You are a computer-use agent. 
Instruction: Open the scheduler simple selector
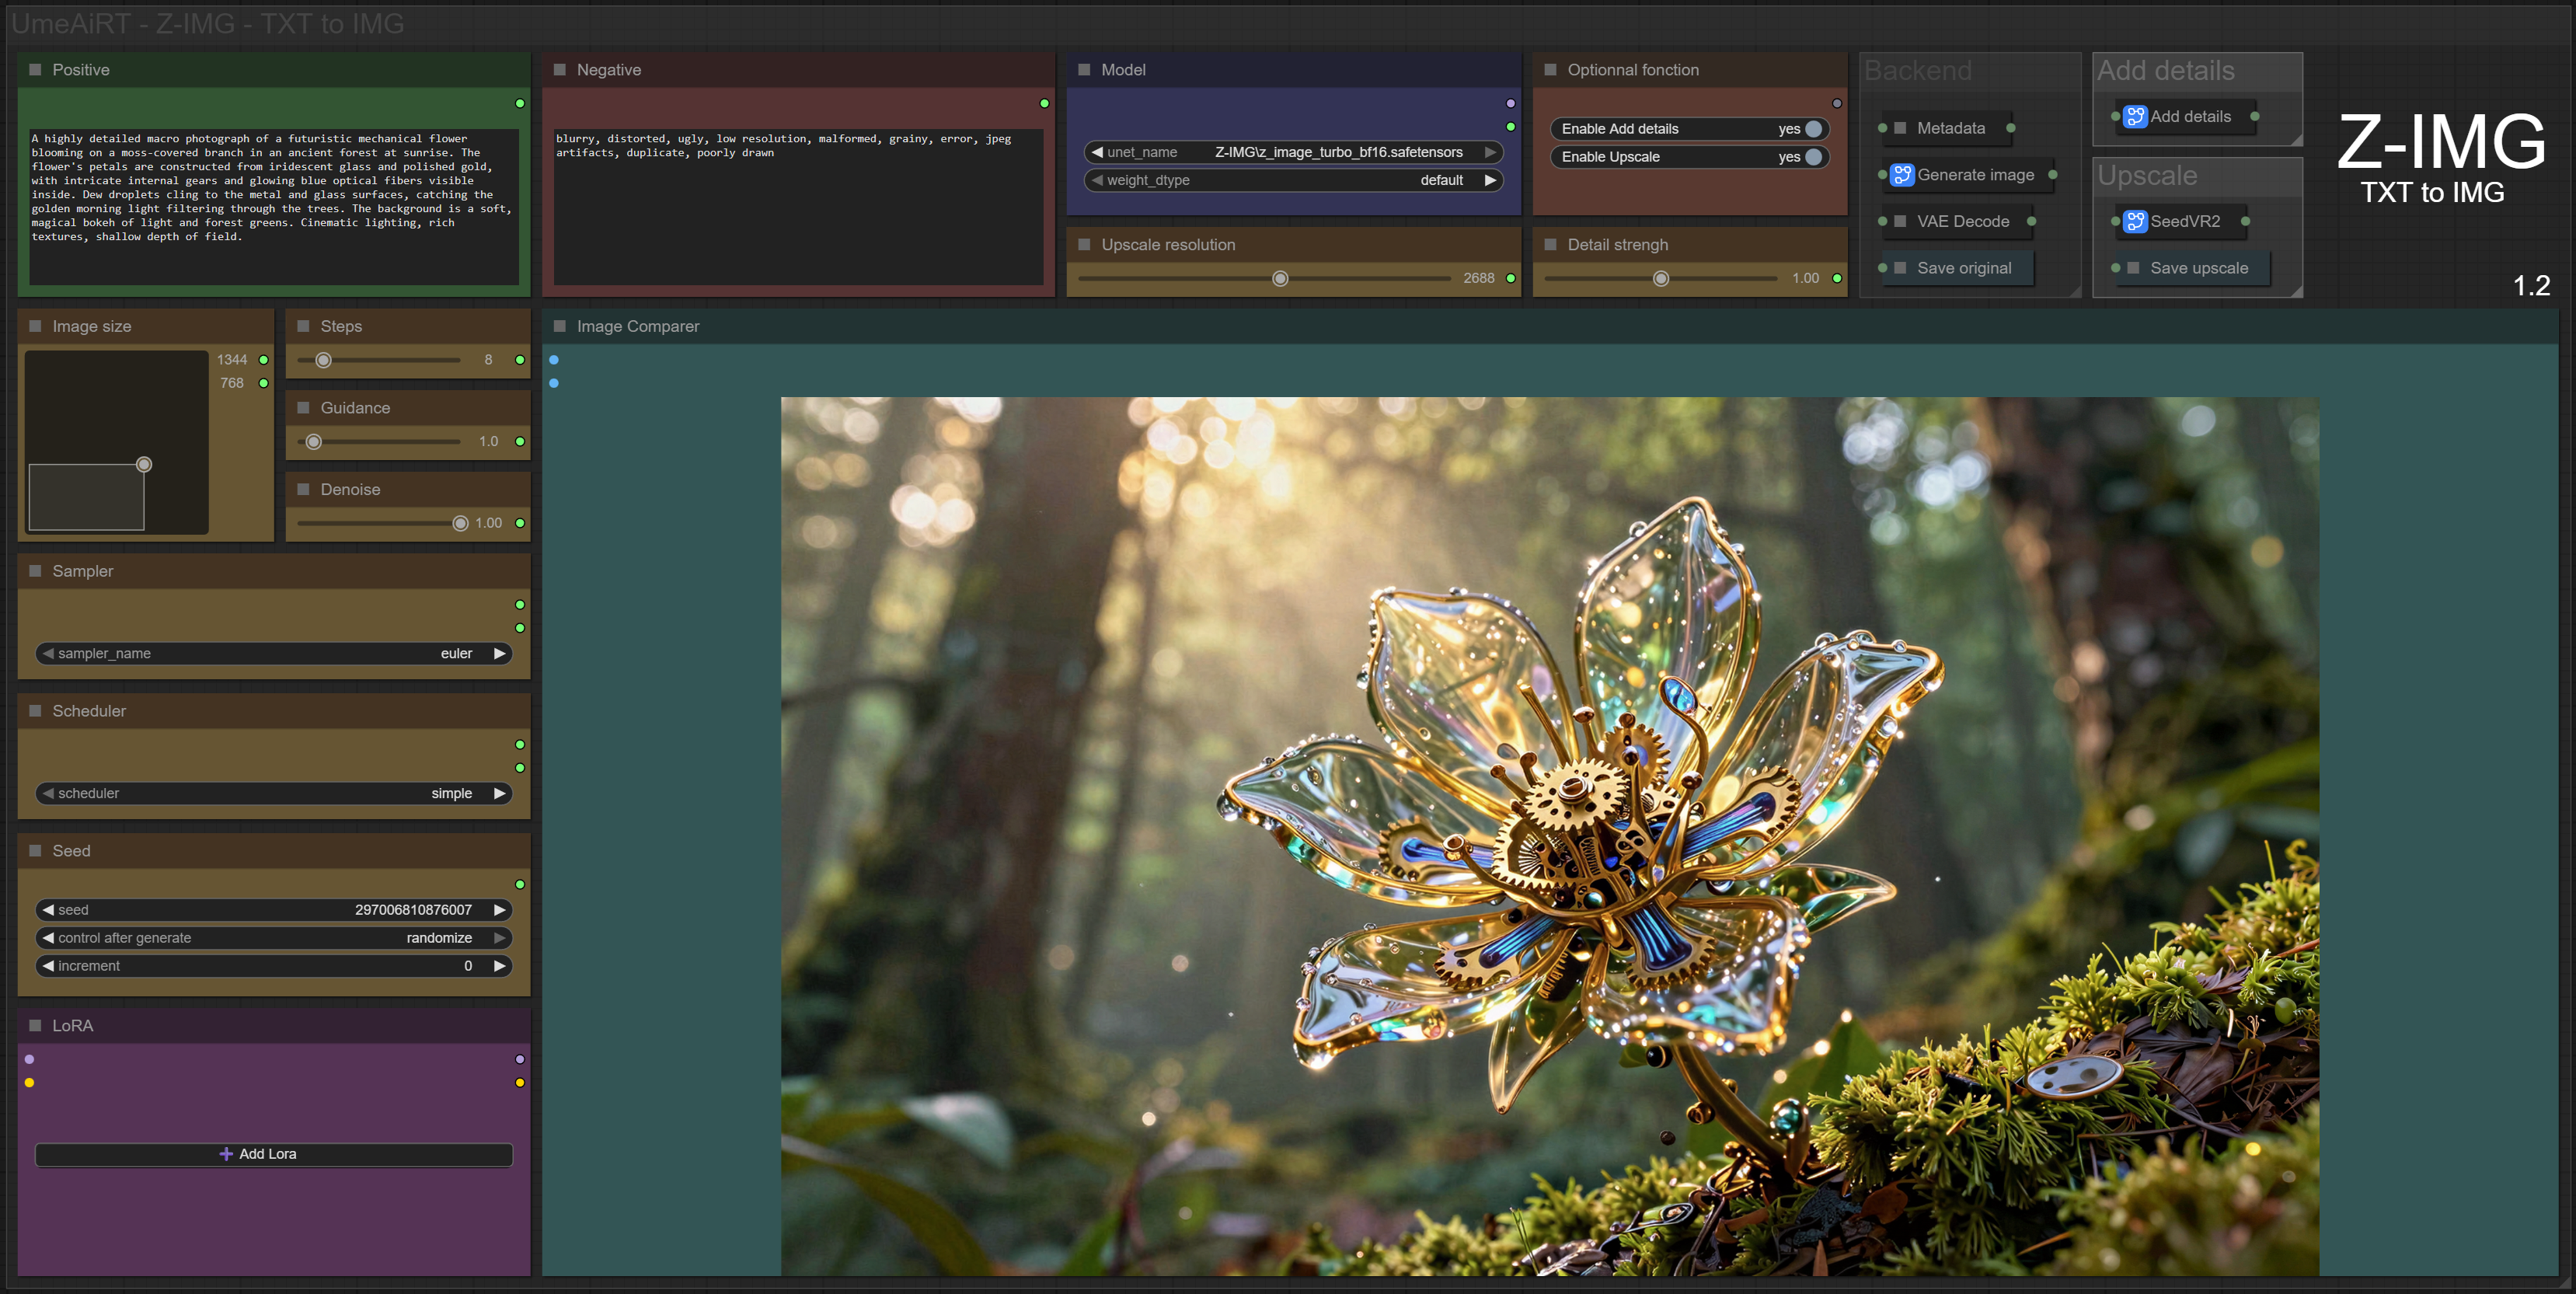coord(274,793)
